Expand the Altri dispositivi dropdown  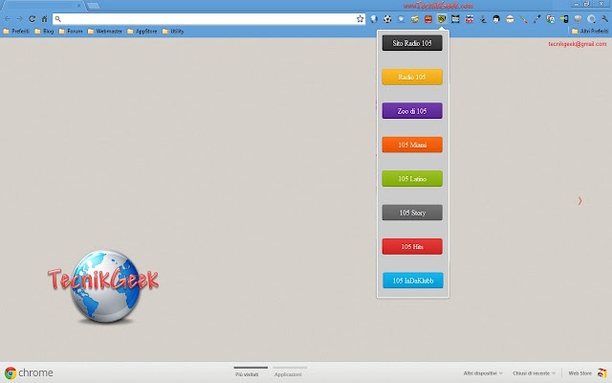click(483, 373)
